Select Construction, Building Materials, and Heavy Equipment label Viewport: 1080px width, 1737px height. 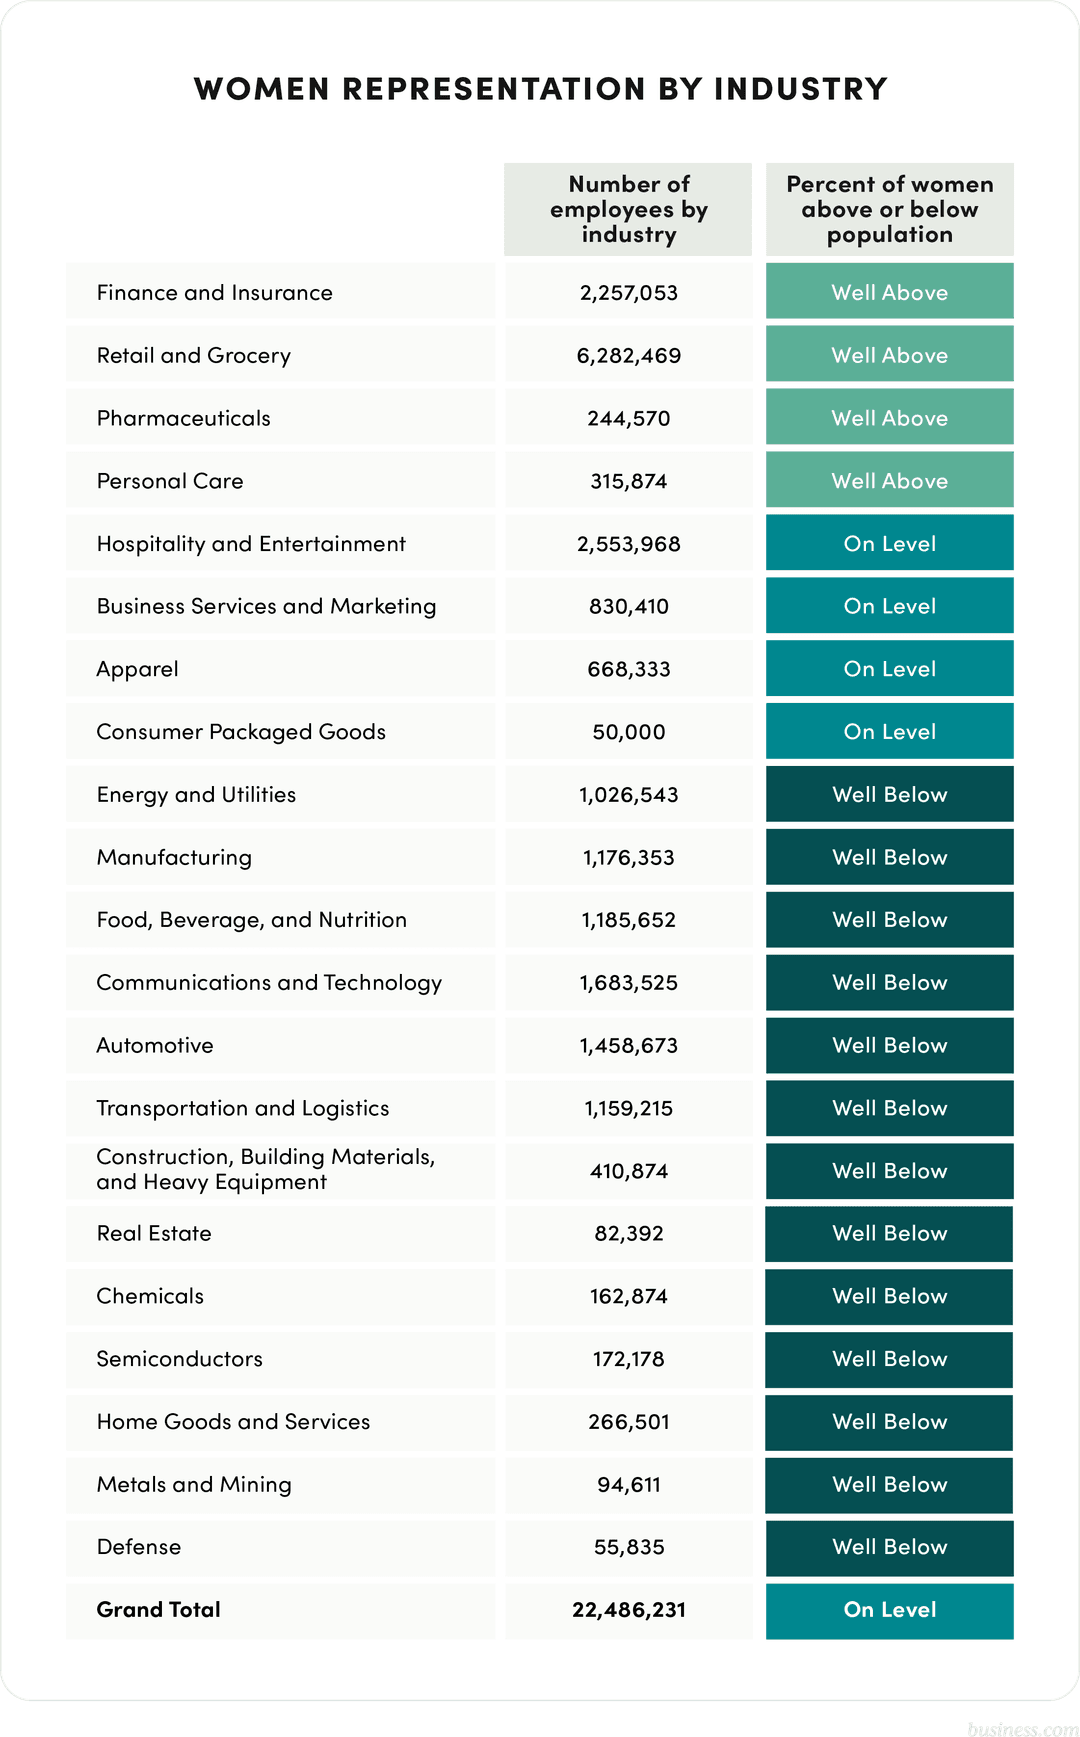click(x=265, y=1169)
